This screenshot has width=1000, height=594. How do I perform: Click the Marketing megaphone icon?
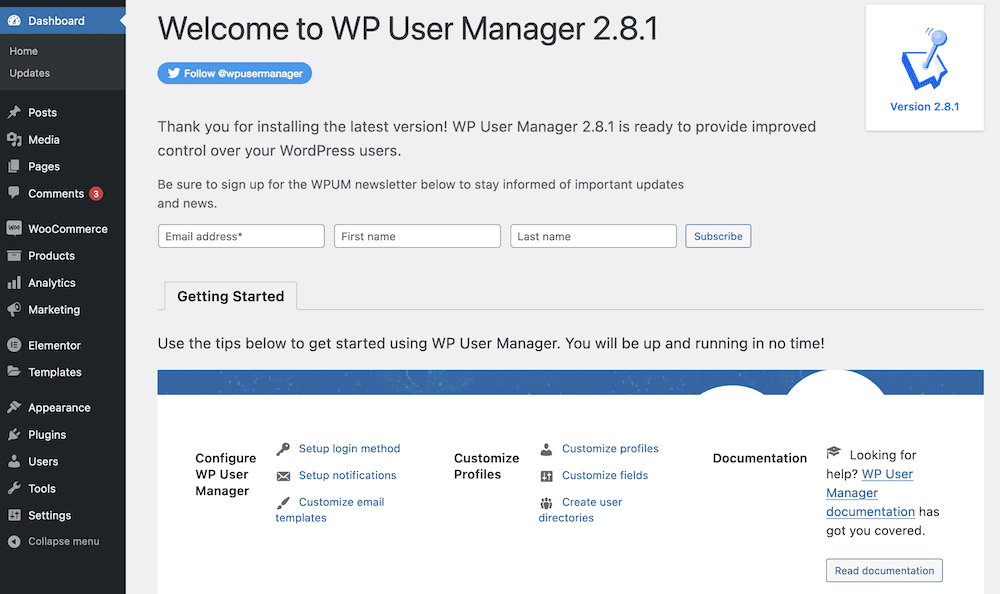pos(14,309)
